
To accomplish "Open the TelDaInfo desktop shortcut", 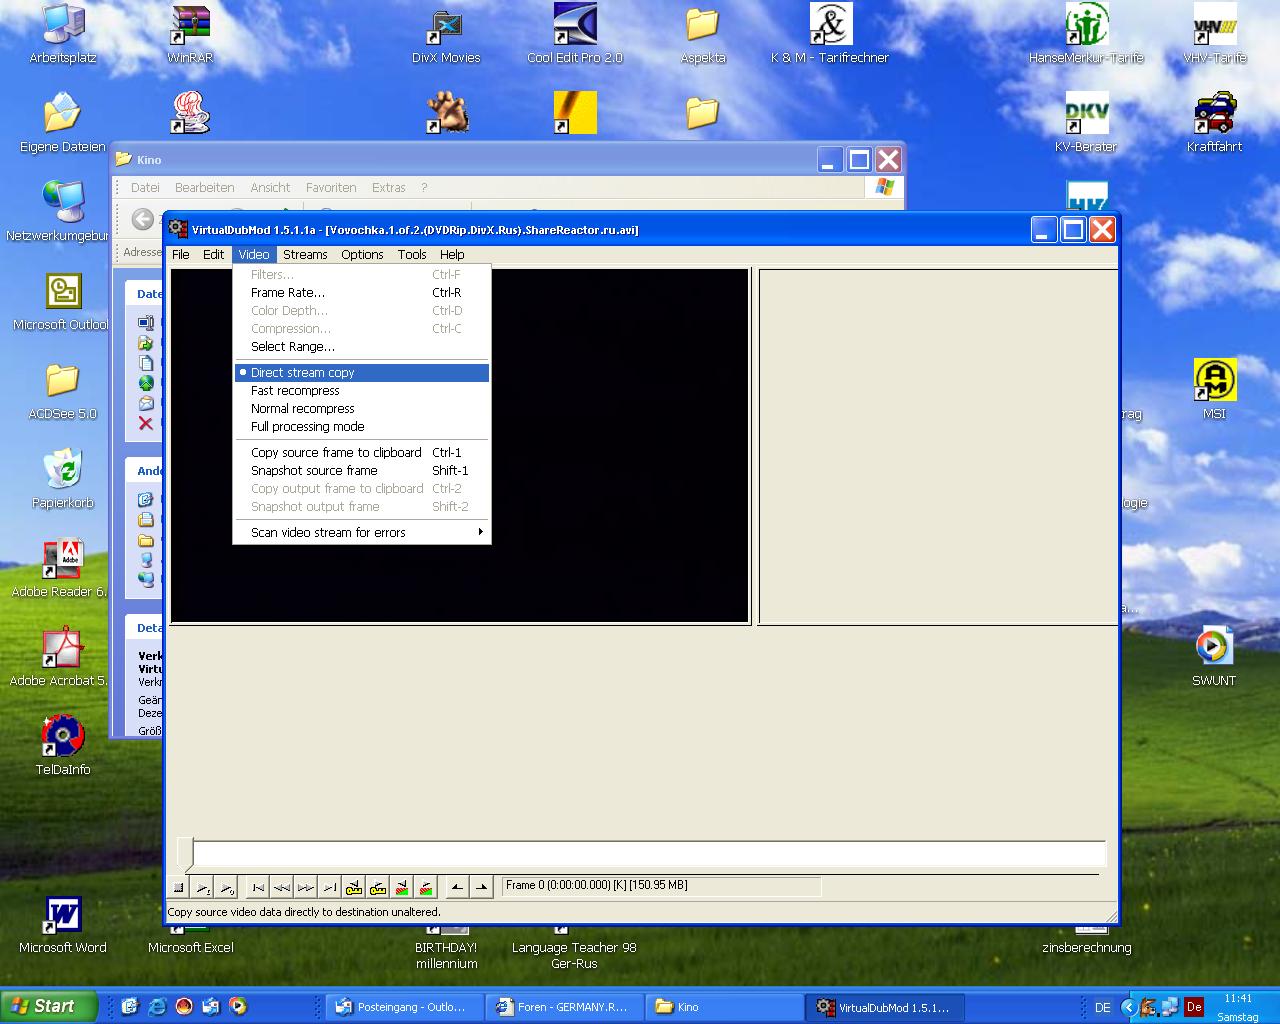I will point(63,746).
